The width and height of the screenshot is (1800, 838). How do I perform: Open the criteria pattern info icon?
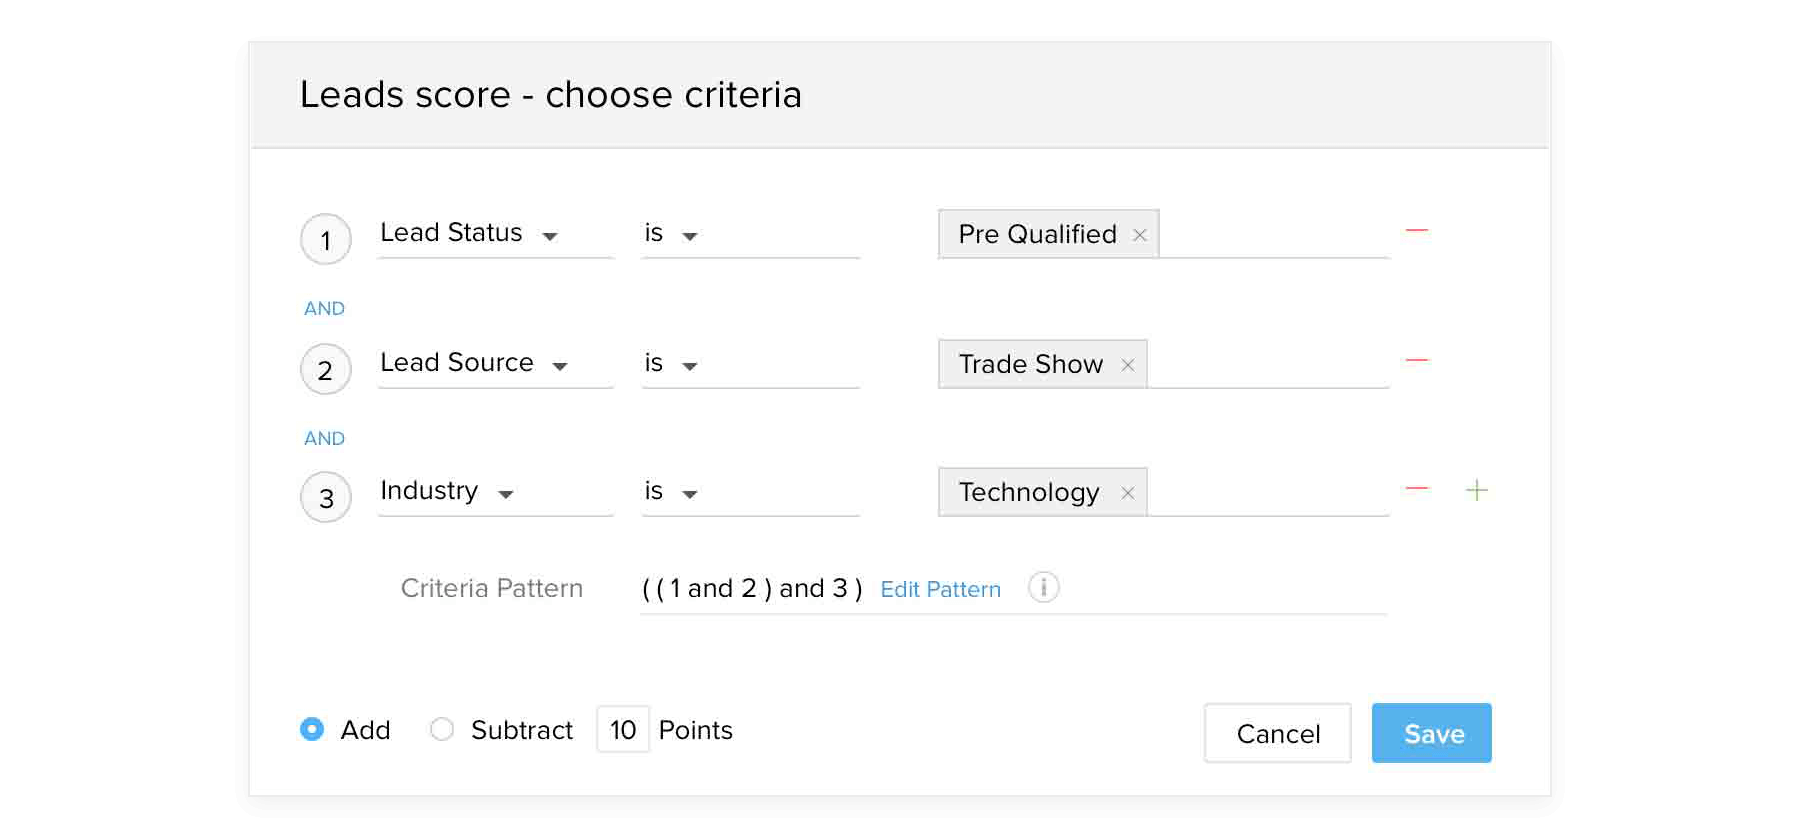point(1043,587)
